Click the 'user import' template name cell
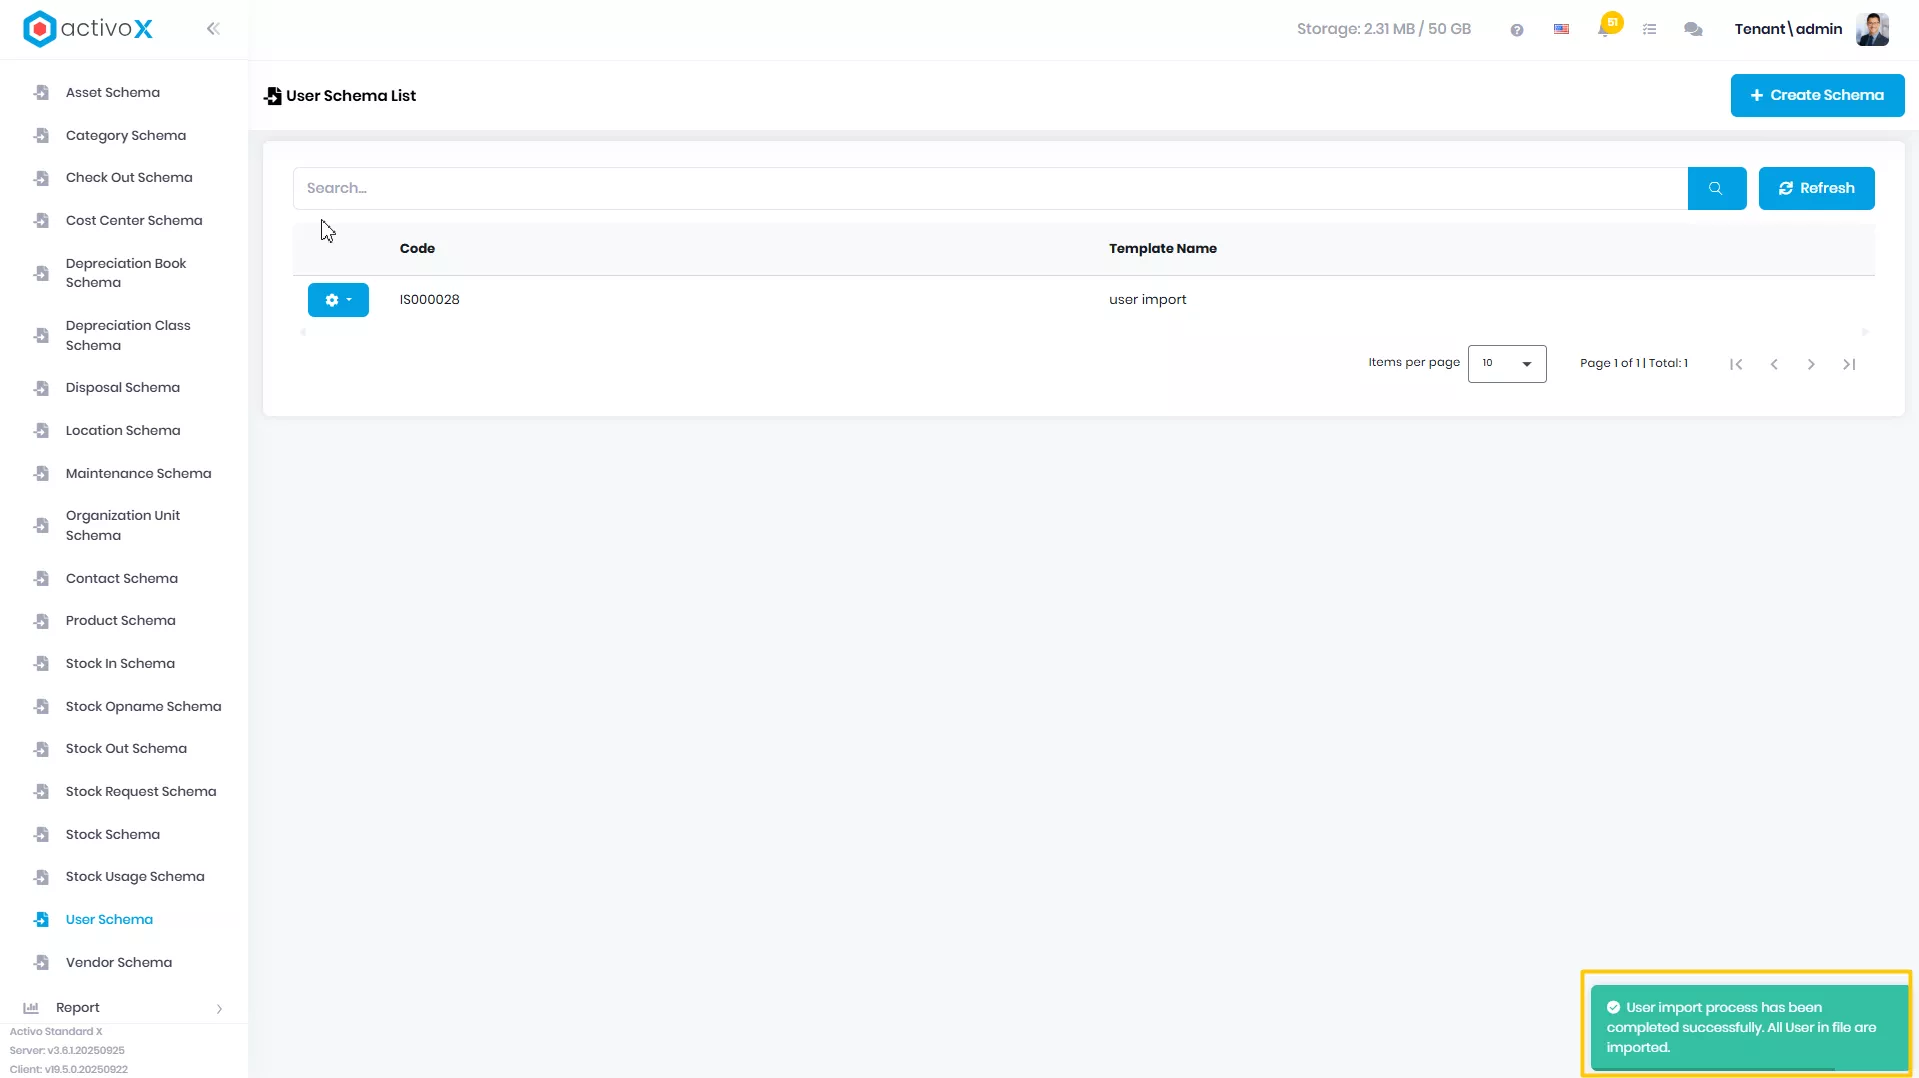The width and height of the screenshot is (1919, 1078). pyautogui.click(x=1147, y=300)
